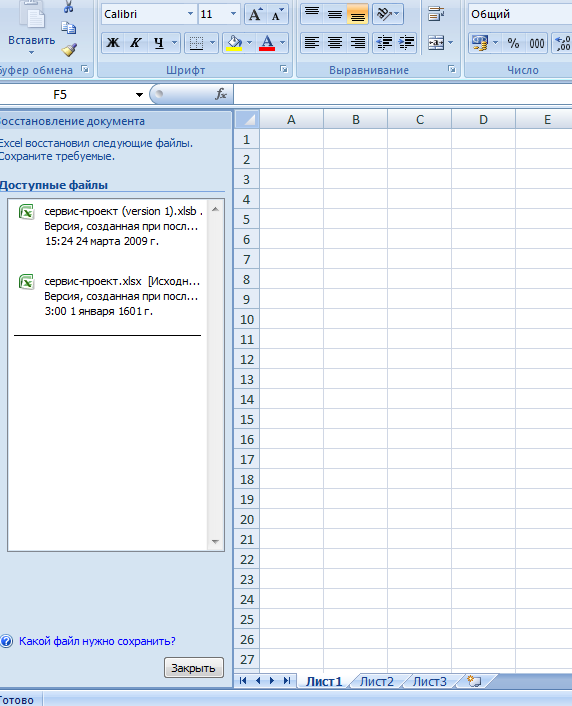Viewport: 572px width, 706px height.
Task: Open Alignment (Выравнивание) dialog launcher
Action: [x=452, y=69]
